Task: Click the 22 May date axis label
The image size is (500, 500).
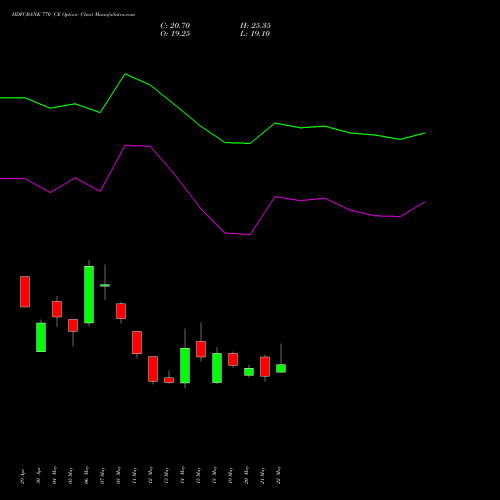Action: pos(278,475)
